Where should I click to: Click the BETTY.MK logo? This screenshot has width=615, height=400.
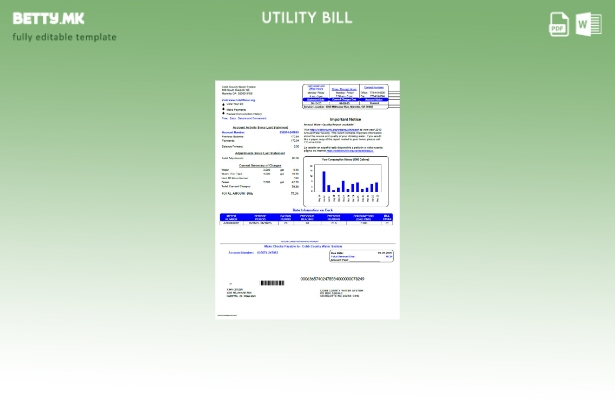48,18
